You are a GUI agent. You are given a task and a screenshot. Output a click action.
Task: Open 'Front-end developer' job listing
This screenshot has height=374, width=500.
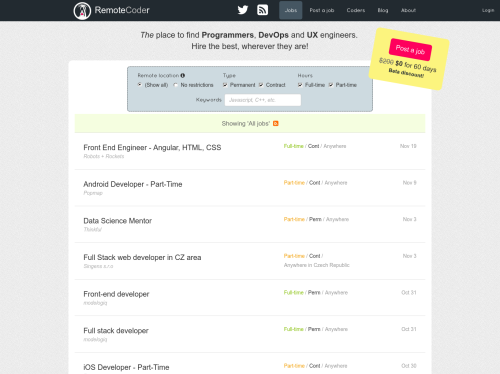[x=116, y=294]
